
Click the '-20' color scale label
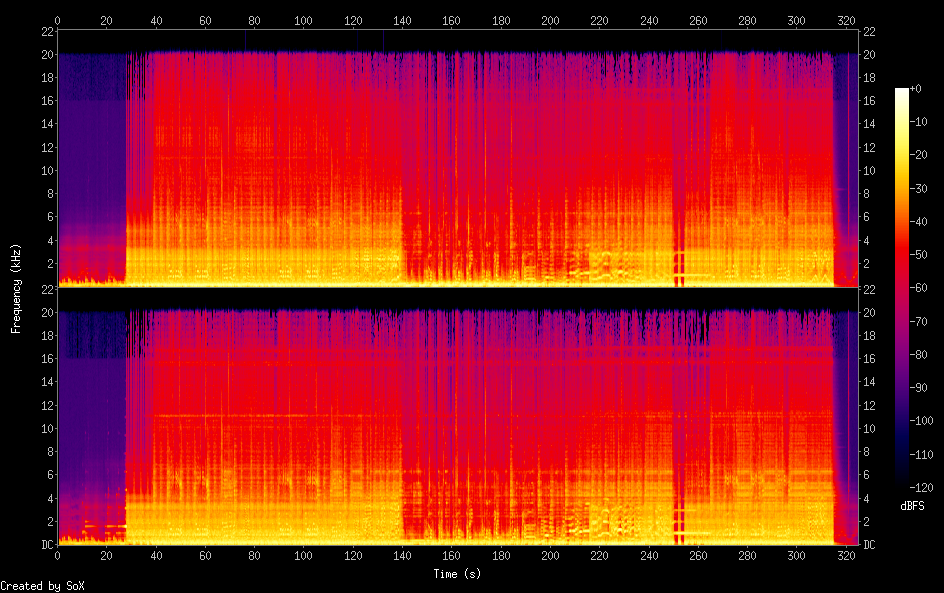[x=919, y=155]
